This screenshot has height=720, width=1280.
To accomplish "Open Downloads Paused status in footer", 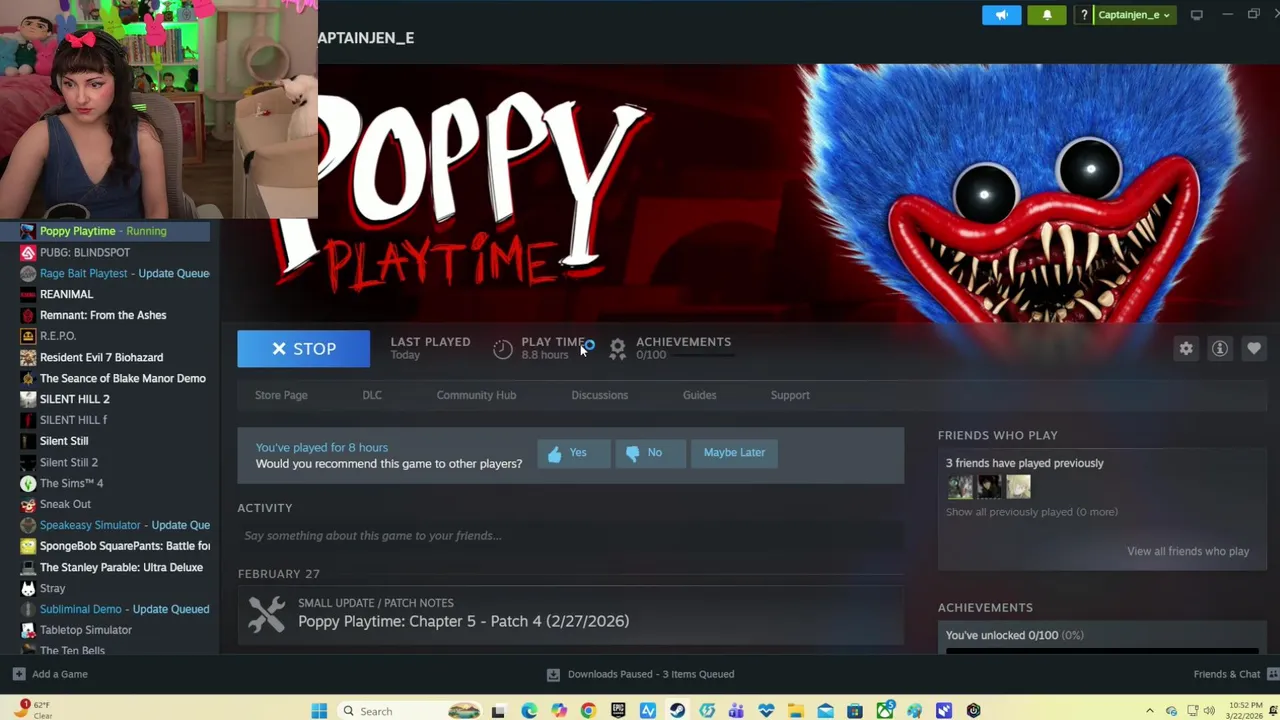I will click(641, 674).
